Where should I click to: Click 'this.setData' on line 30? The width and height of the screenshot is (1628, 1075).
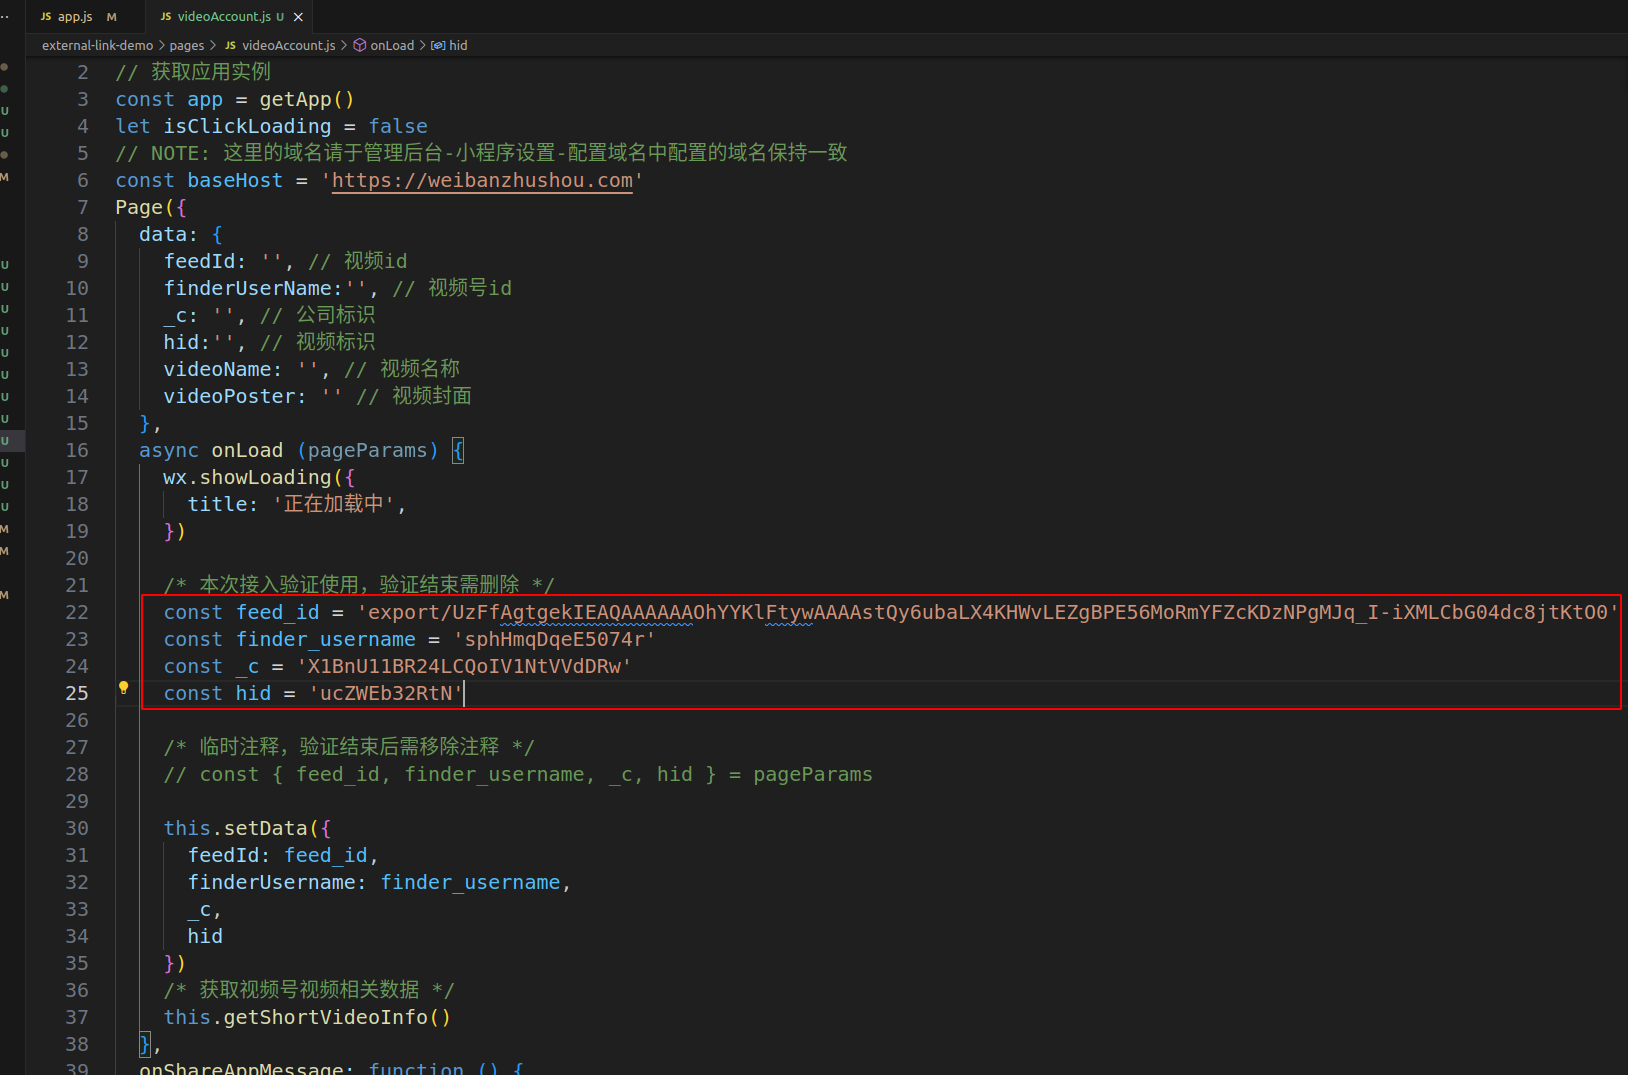point(235,828)
